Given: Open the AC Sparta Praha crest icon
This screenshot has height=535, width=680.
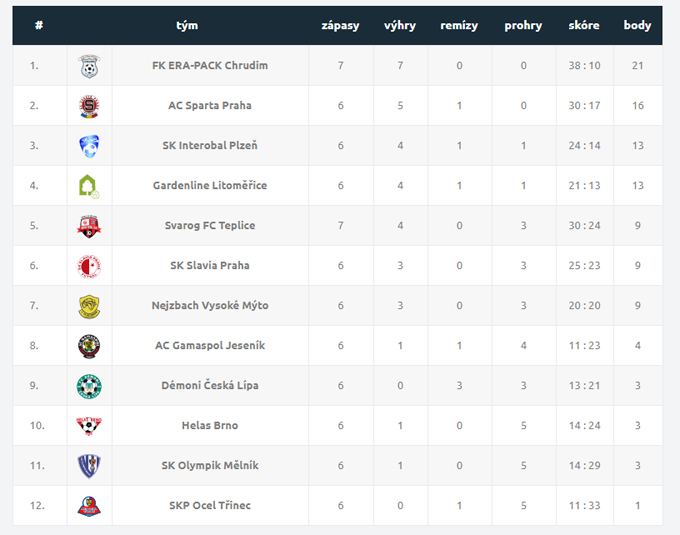Looking at the screenshot, I should tap(89, 106).
